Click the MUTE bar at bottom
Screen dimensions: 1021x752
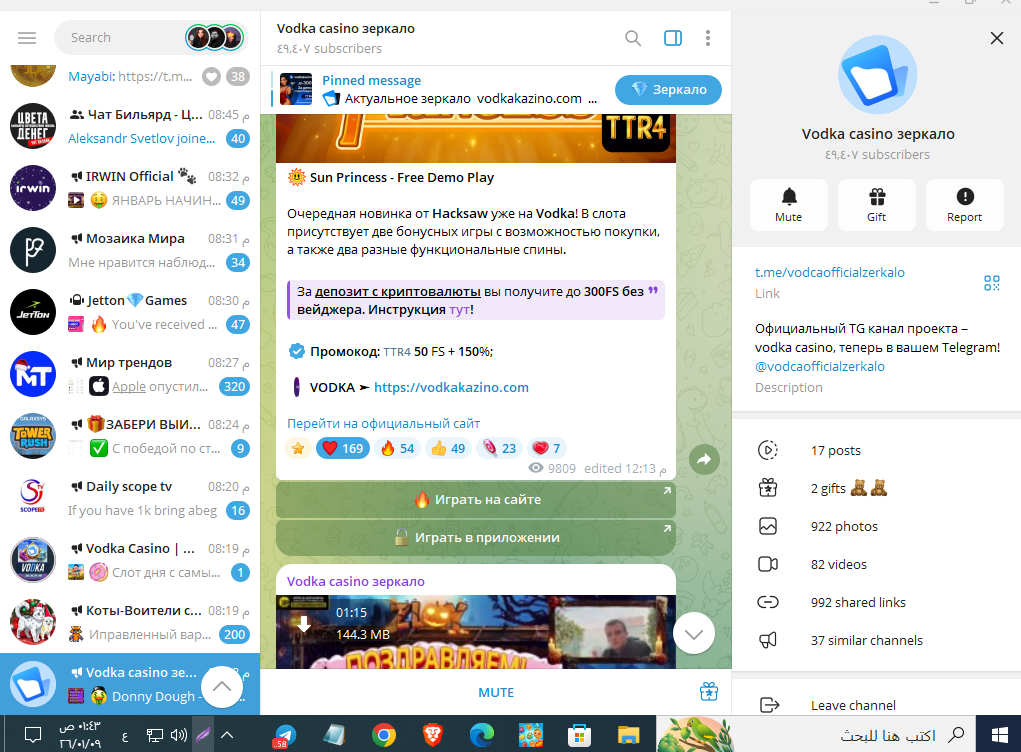(x=496, y=692)
